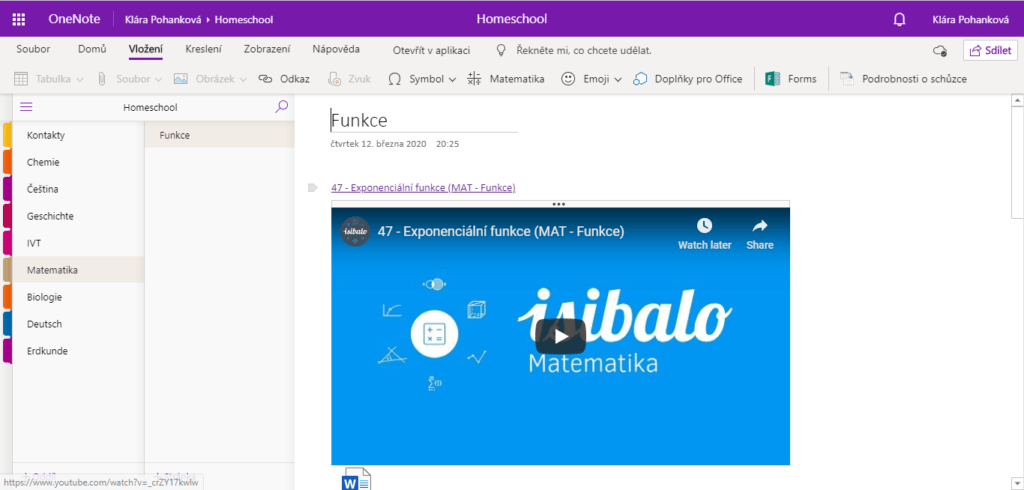Click the Sdílet share button

click(990, 50)
